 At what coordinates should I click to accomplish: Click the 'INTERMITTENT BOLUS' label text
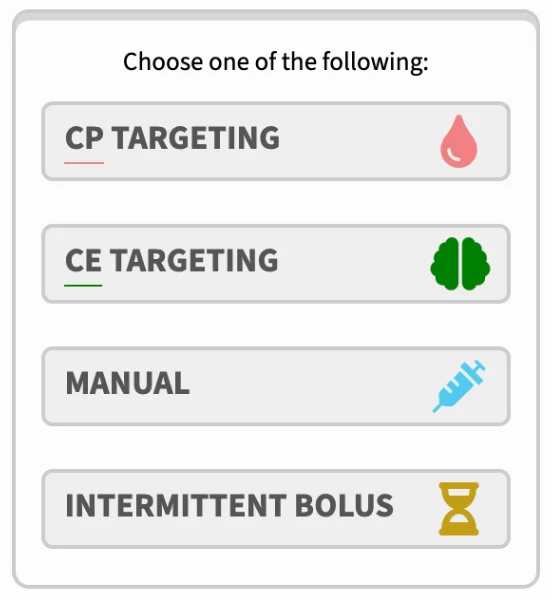coord(230,505)
